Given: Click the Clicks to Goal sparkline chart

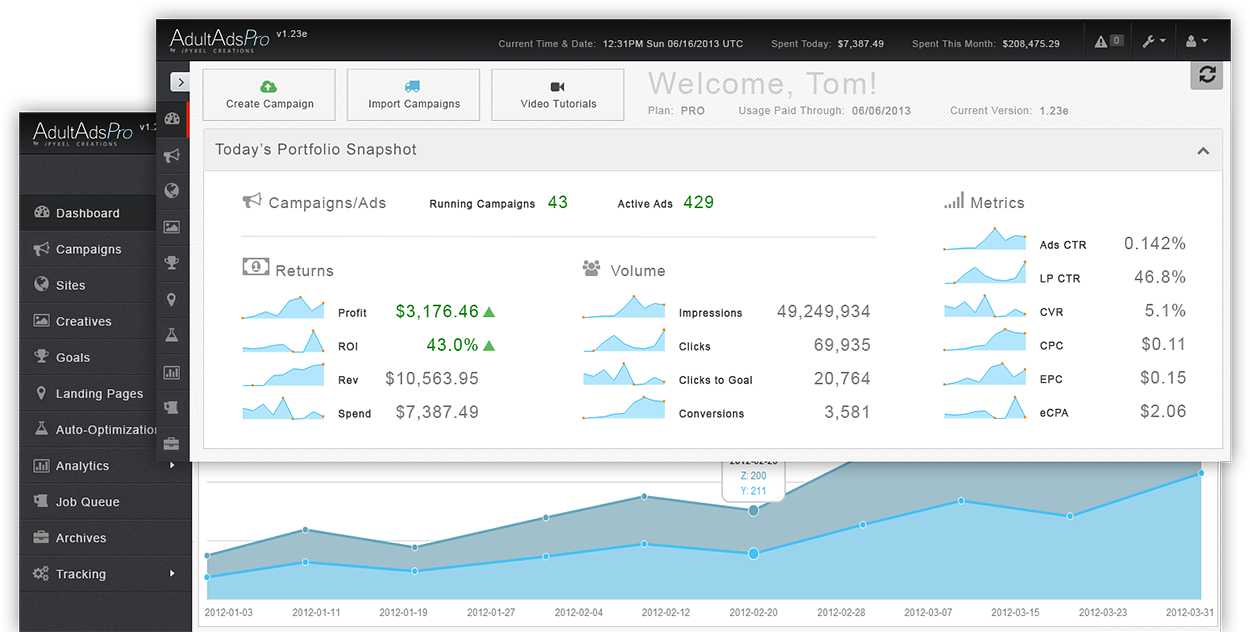Looking at the screenshot, I should pos(625,374).
